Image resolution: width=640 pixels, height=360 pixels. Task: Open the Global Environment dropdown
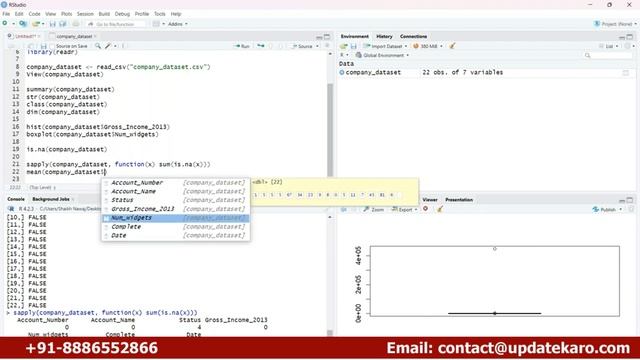click(382, 55)
